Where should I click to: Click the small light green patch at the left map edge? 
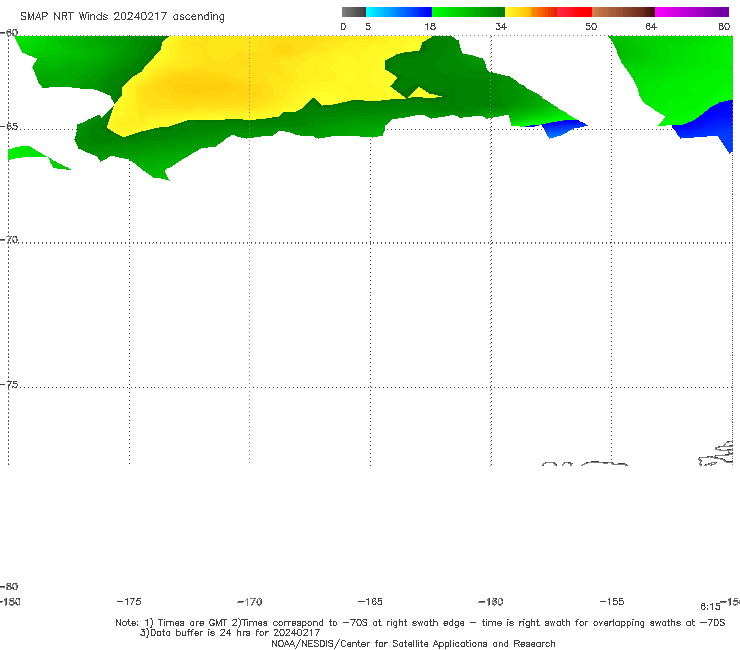(x=33, y=156)
